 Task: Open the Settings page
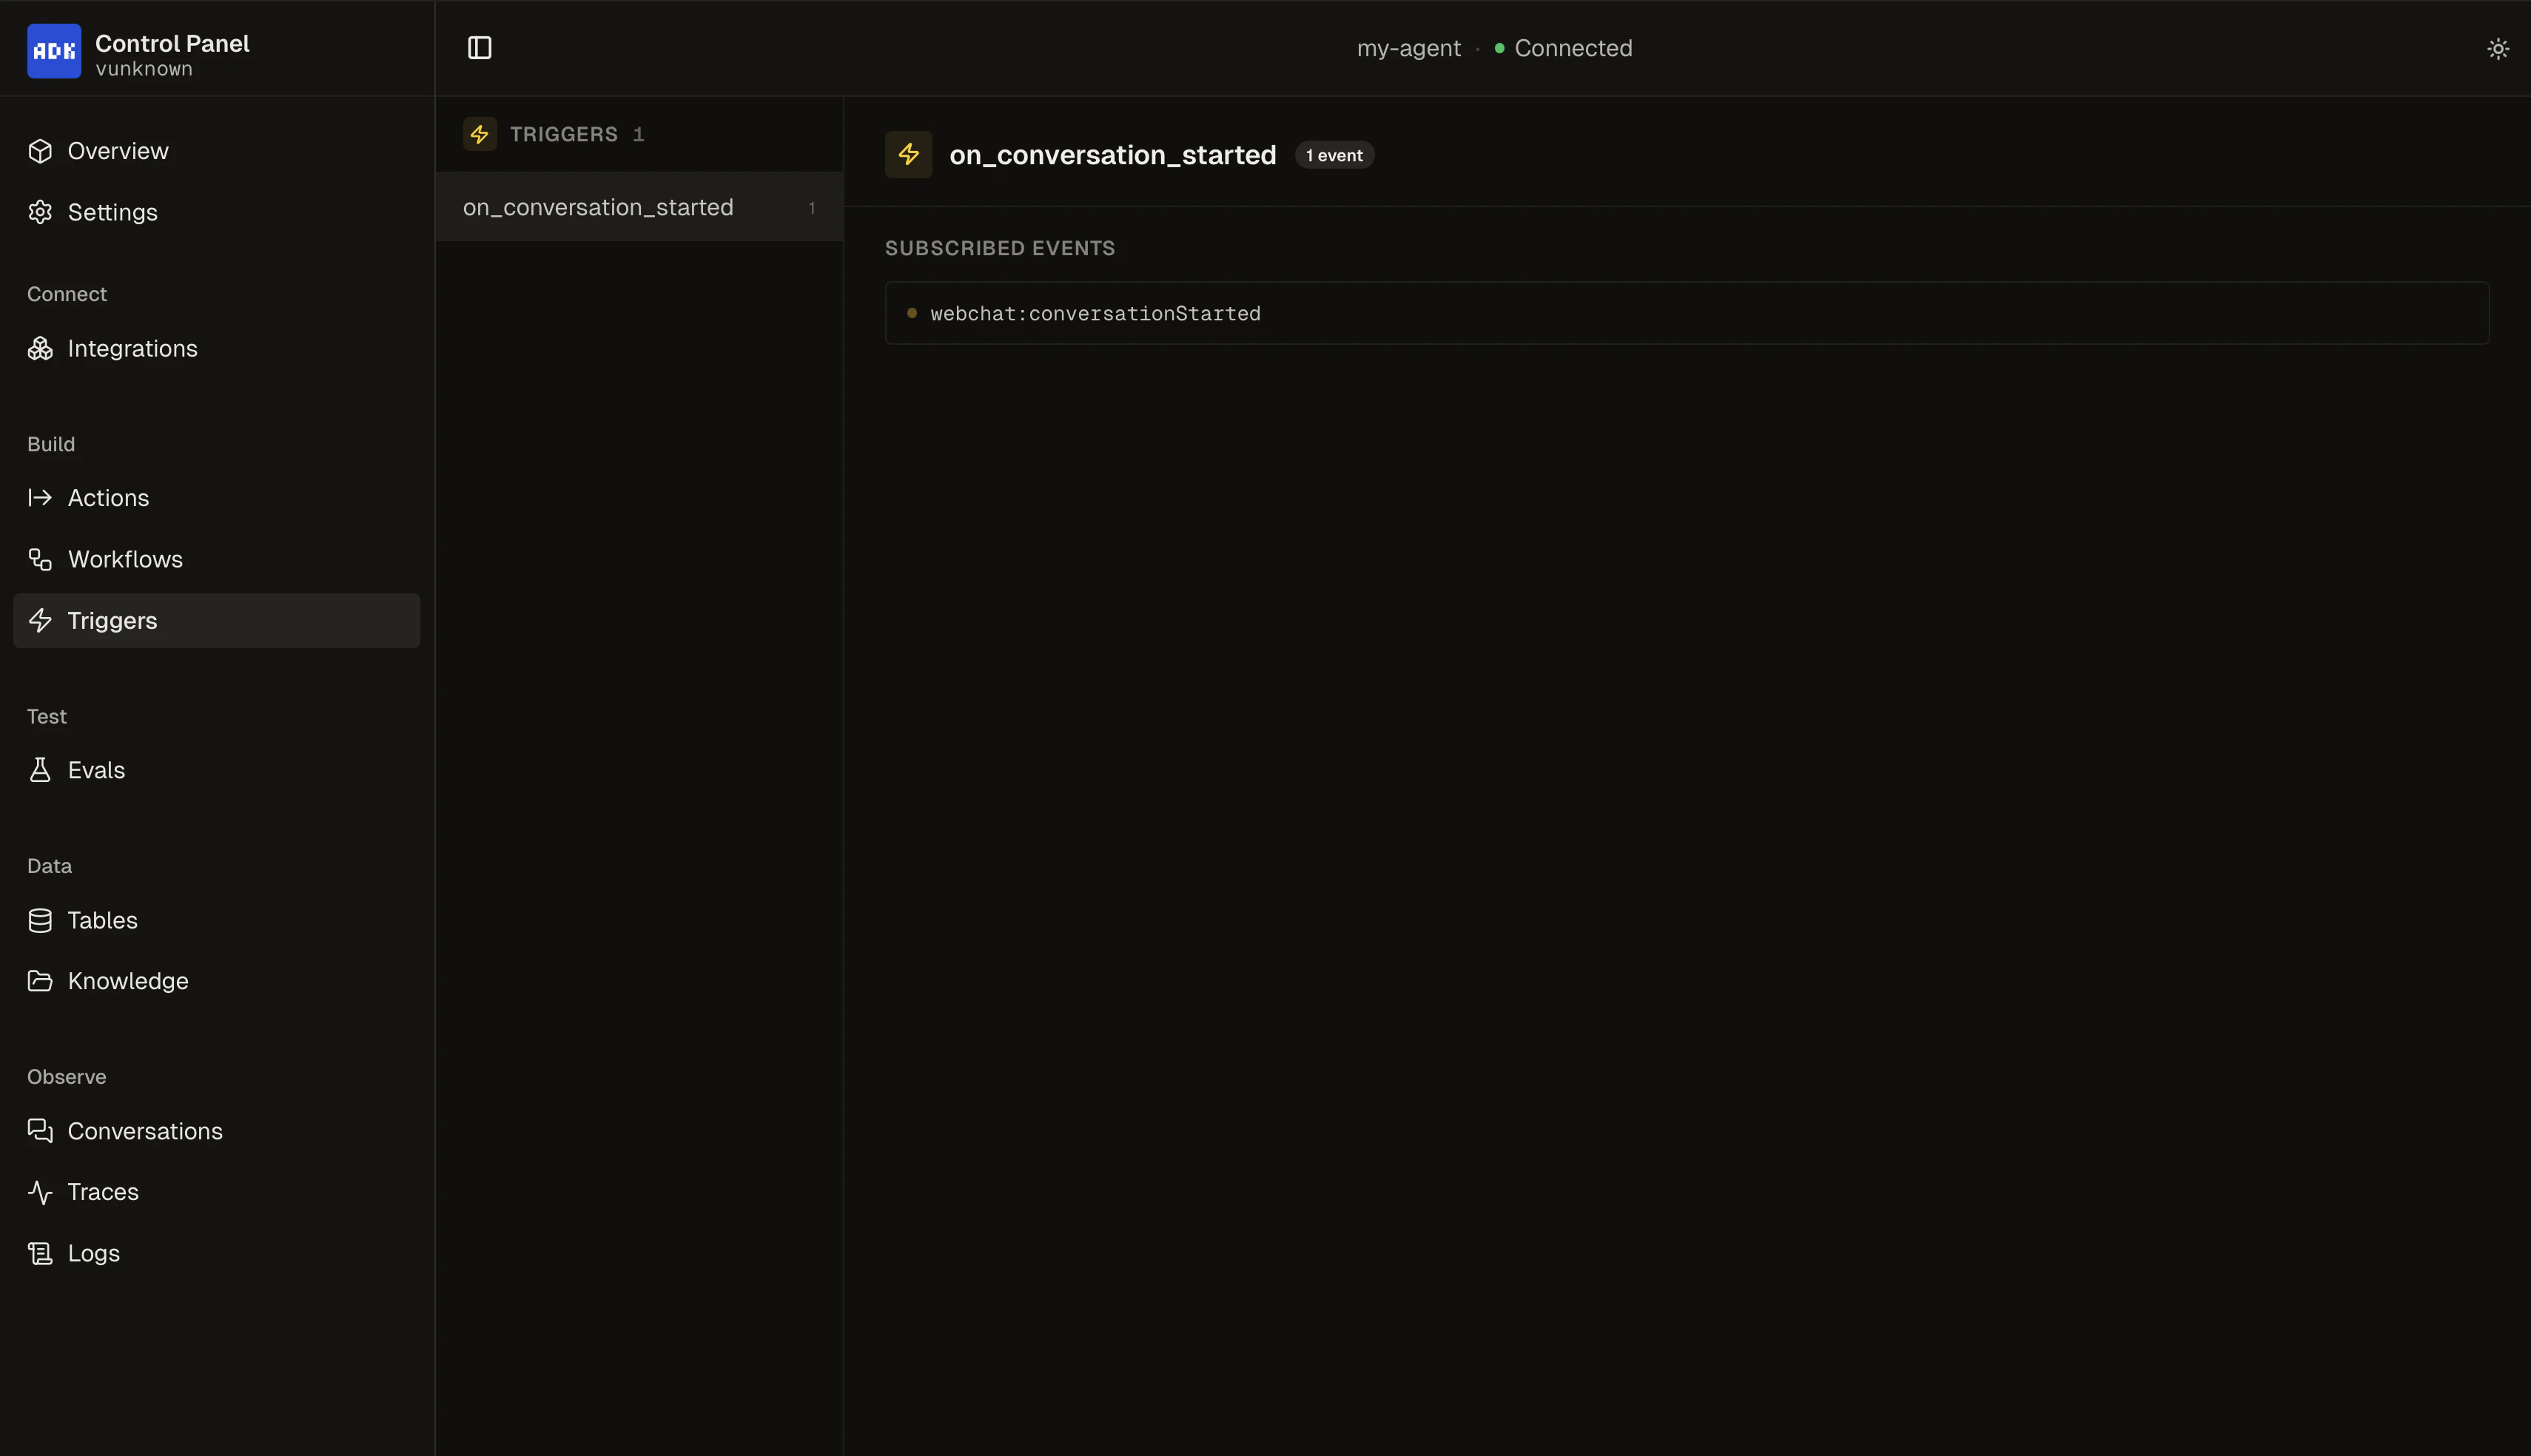[112, 211]
